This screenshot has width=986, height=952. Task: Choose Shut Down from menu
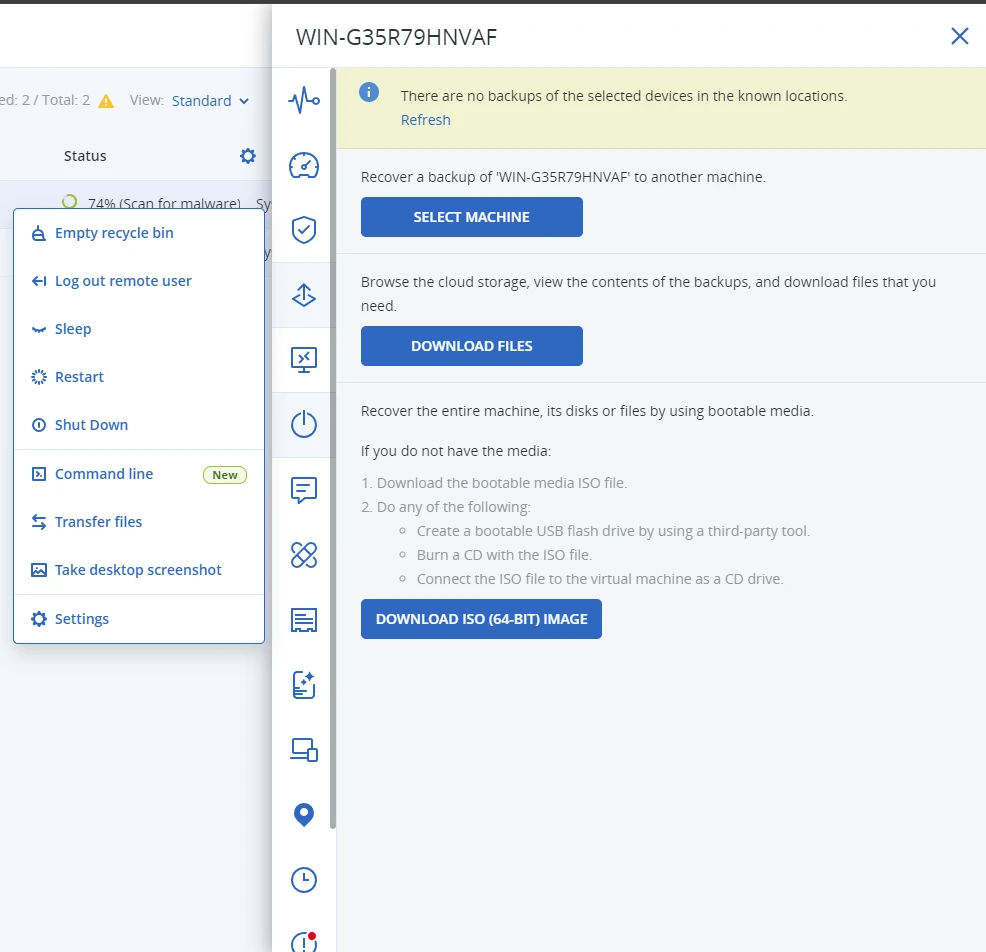(138, 425)
